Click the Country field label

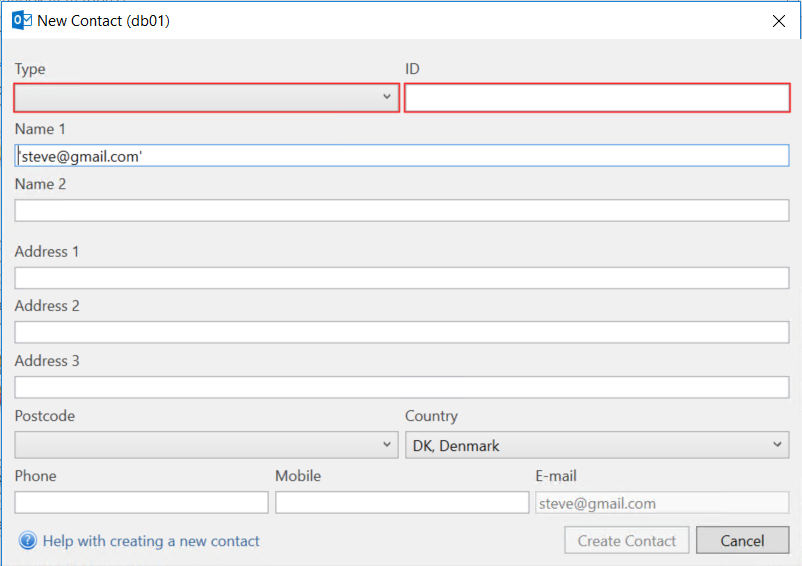[431, 416]
